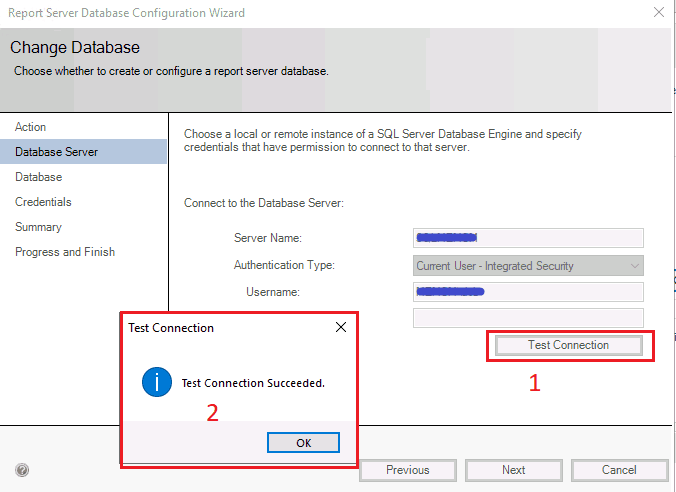676x492 pixels.
Task: Select the Action step in sidebar
Action: 31,127
